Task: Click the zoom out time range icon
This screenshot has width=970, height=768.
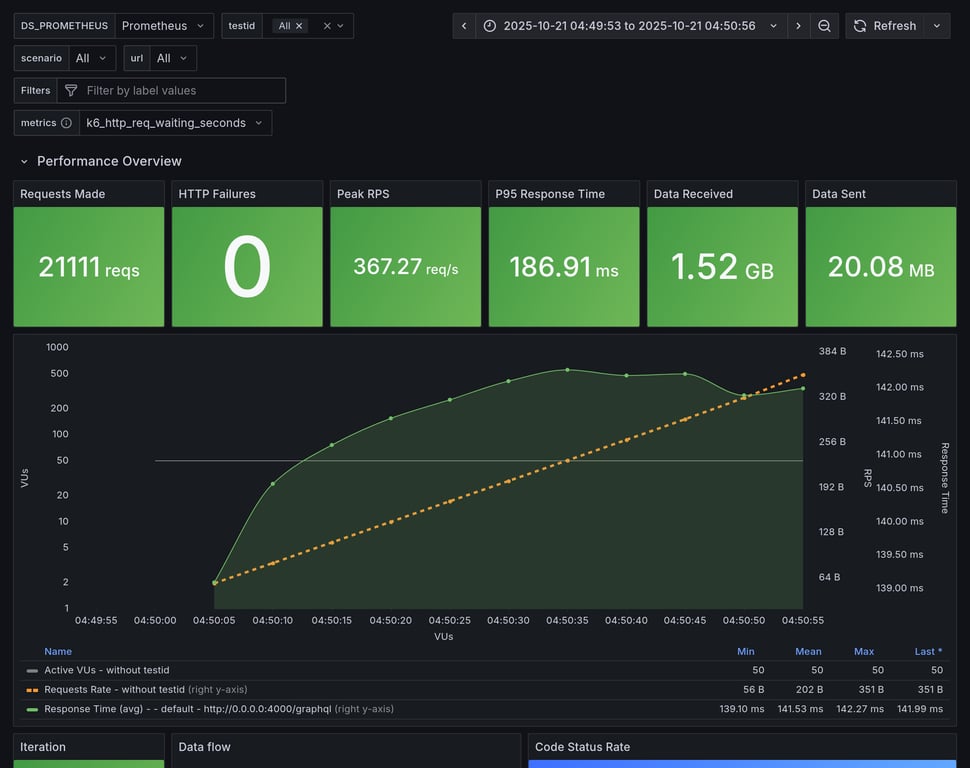Action: 824,26
